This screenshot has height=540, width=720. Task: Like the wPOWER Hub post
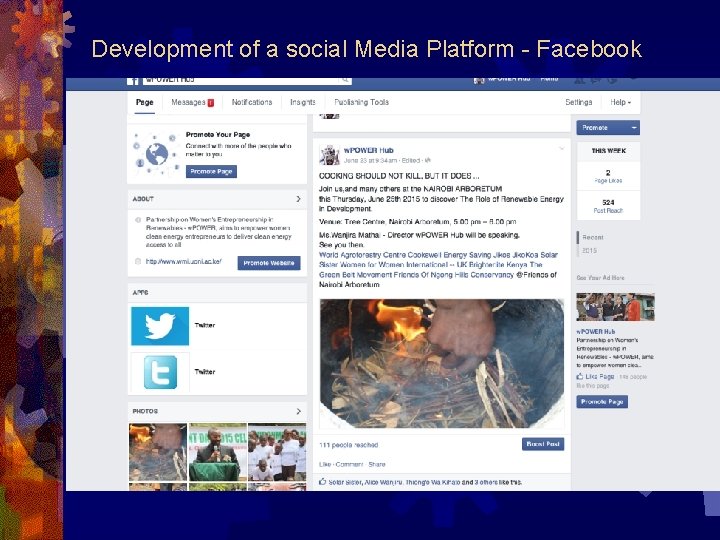pos(325,464)
